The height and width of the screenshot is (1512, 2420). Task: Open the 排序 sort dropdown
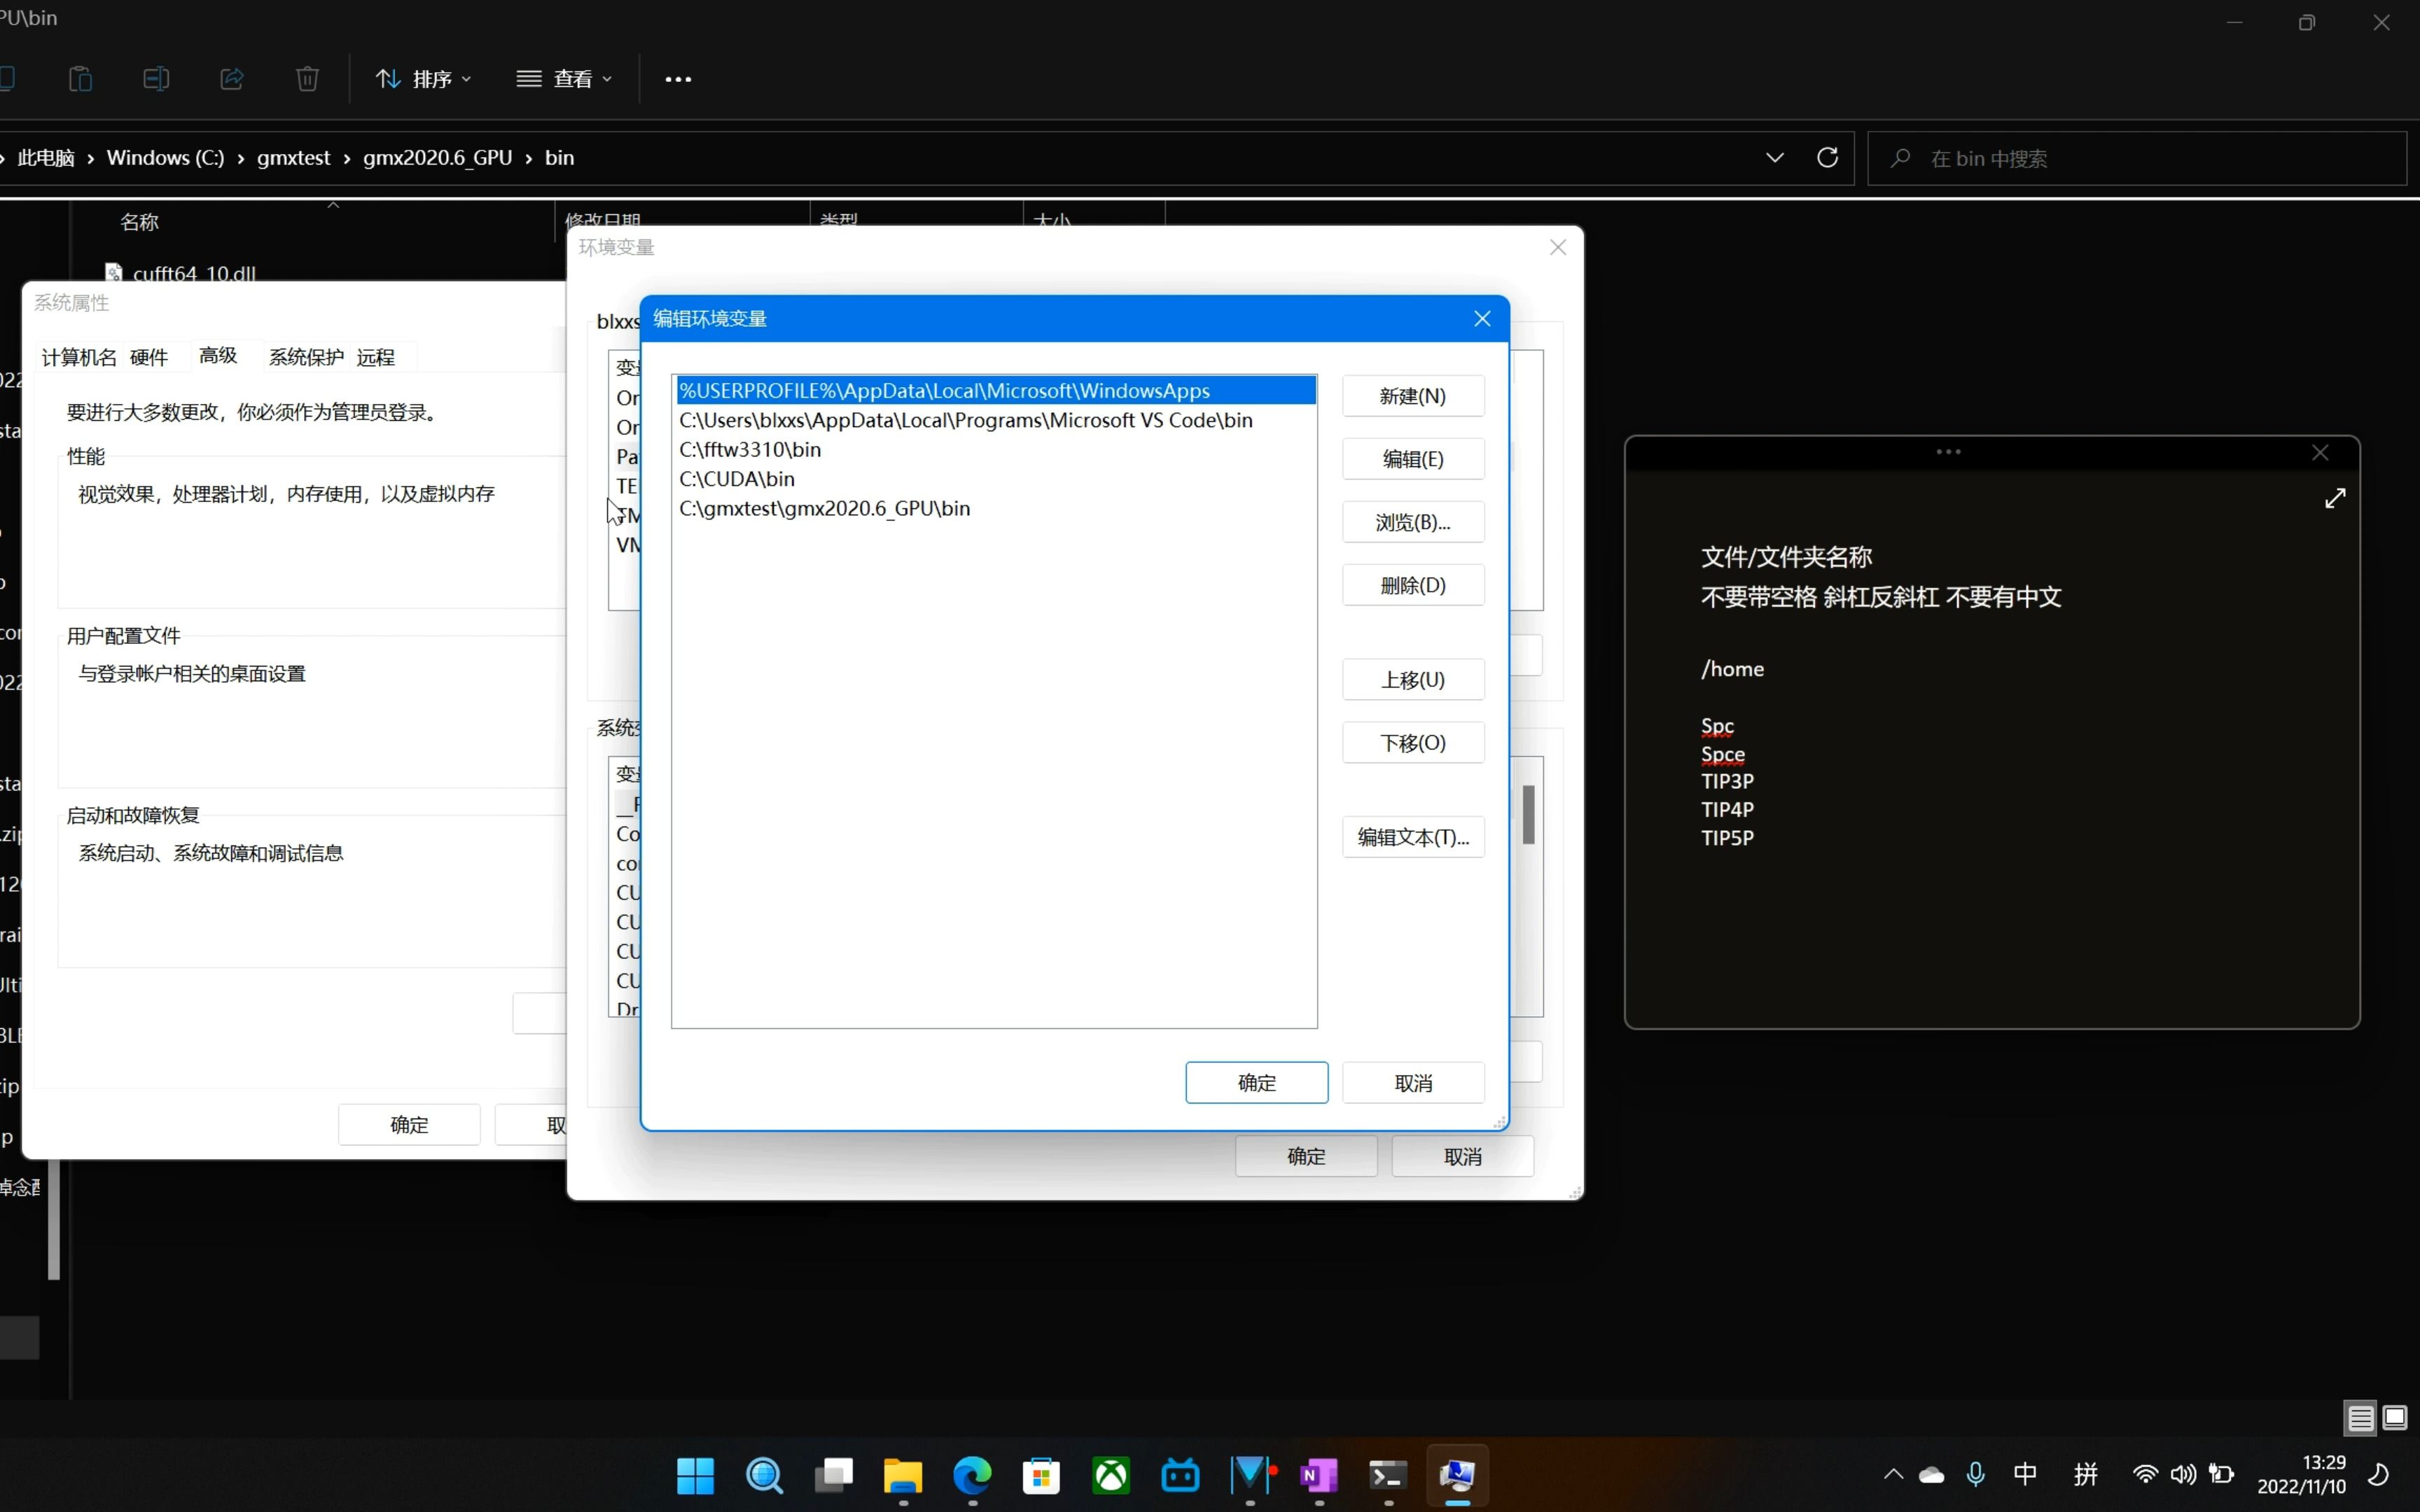tap(423, 79)
